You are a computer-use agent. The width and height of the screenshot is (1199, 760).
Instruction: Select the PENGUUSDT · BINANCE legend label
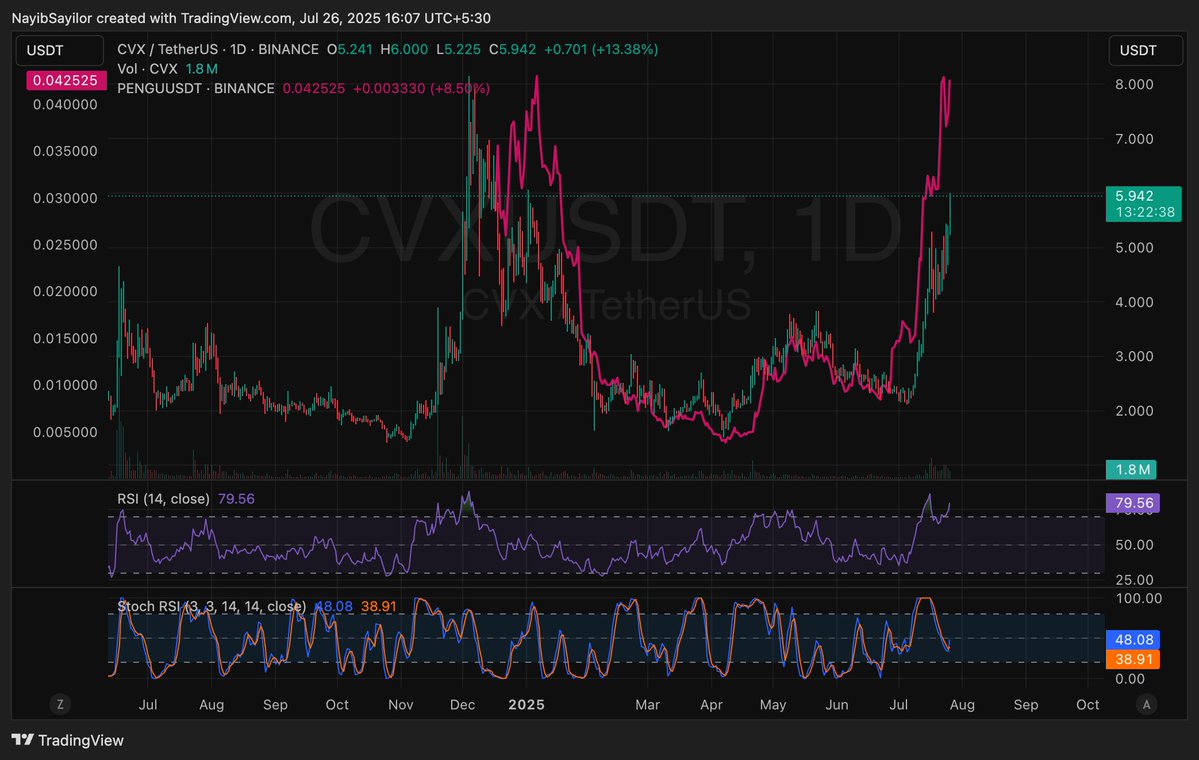(x=196, y=88)
